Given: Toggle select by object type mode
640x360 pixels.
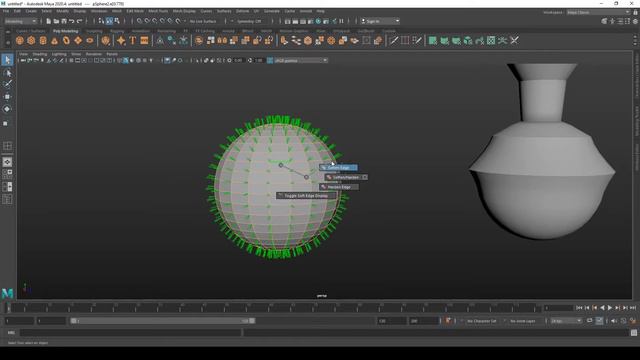Looking at the screenshot, I should [x=109, y=21].
